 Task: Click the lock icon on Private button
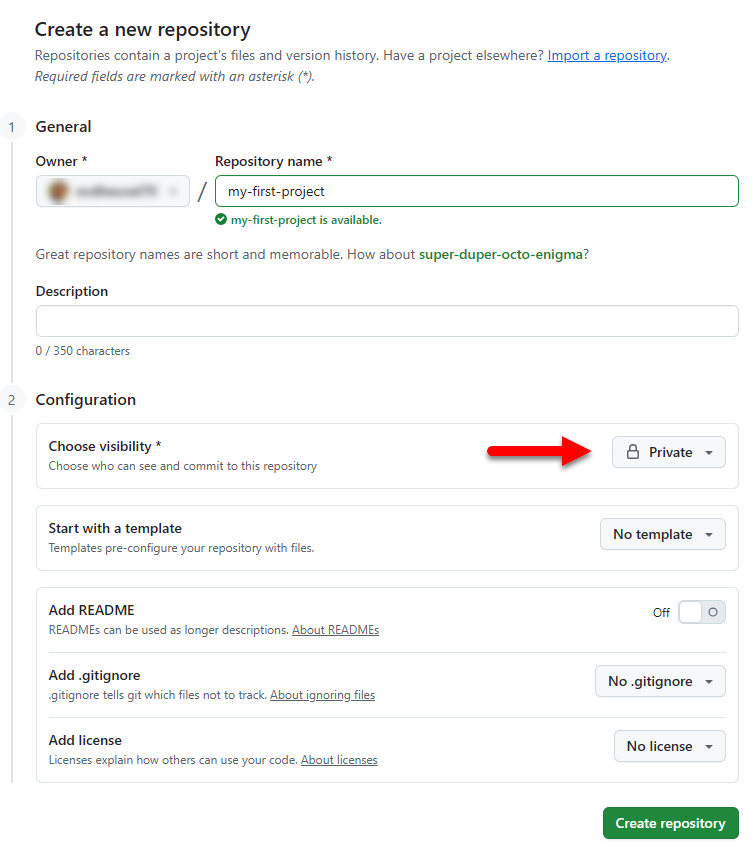point(632,452)
